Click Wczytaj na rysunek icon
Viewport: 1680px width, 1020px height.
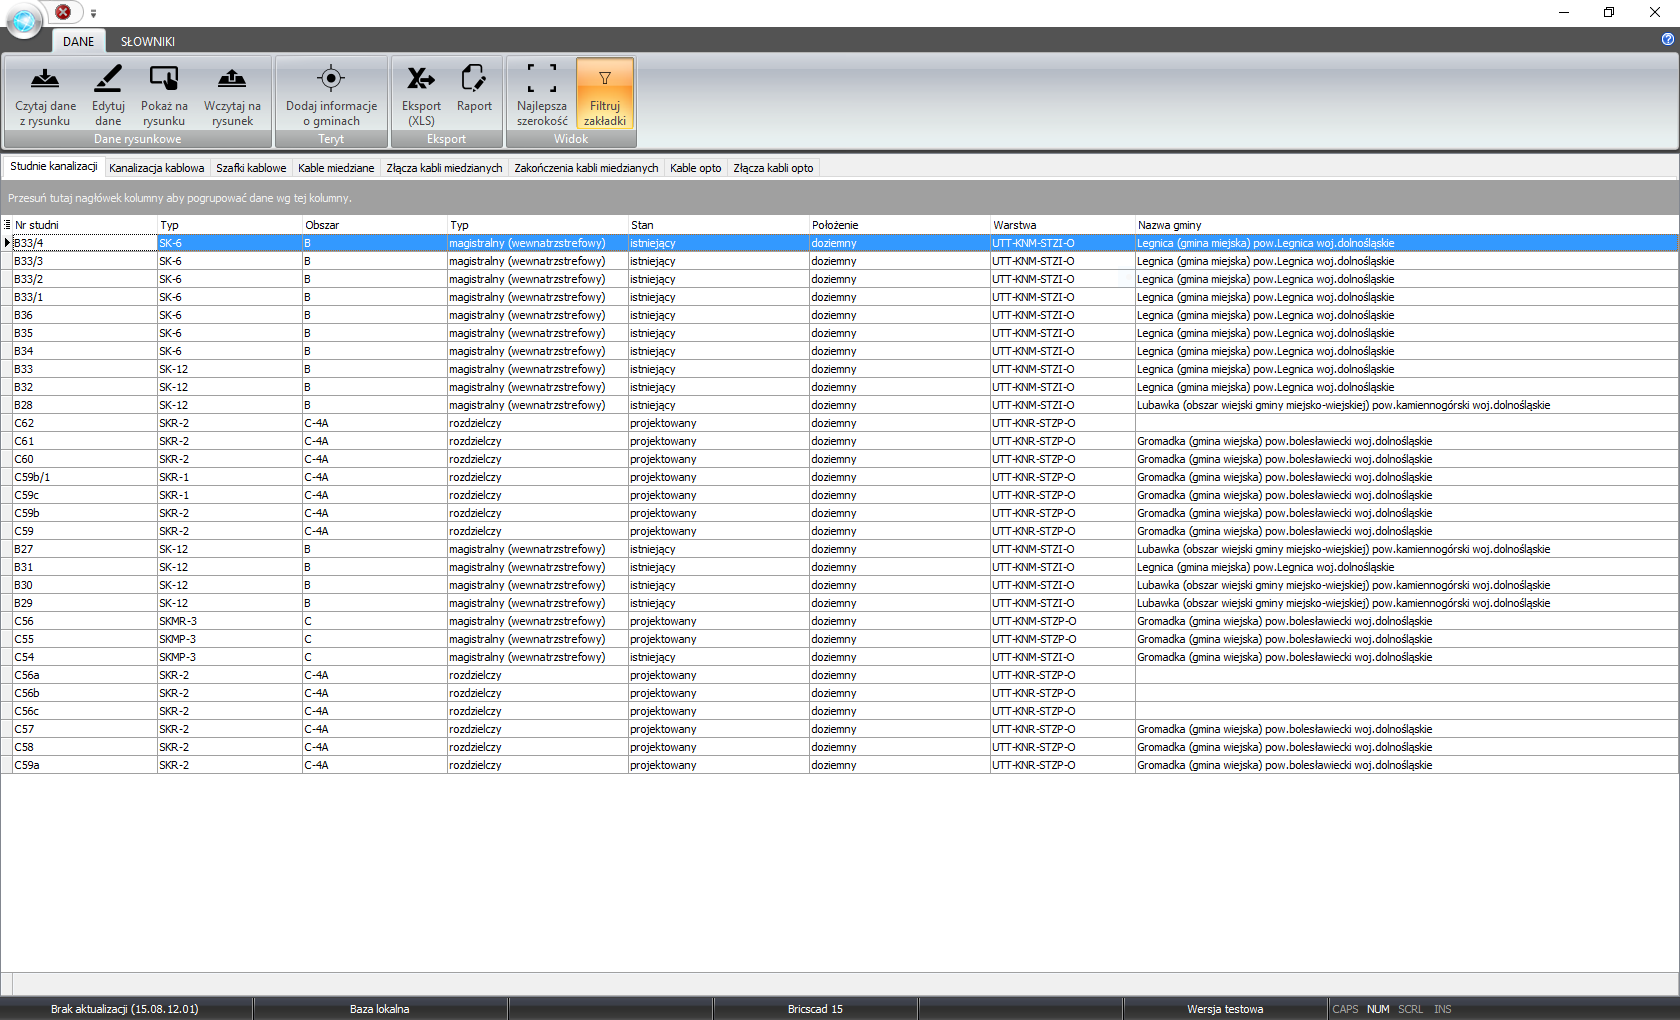point(232,94)
